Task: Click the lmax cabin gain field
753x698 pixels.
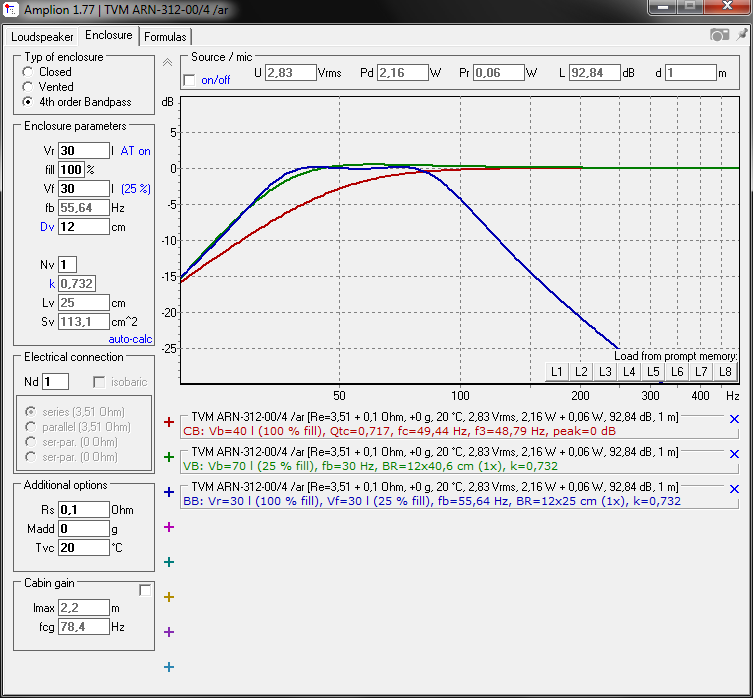Action: pos(84,608)
